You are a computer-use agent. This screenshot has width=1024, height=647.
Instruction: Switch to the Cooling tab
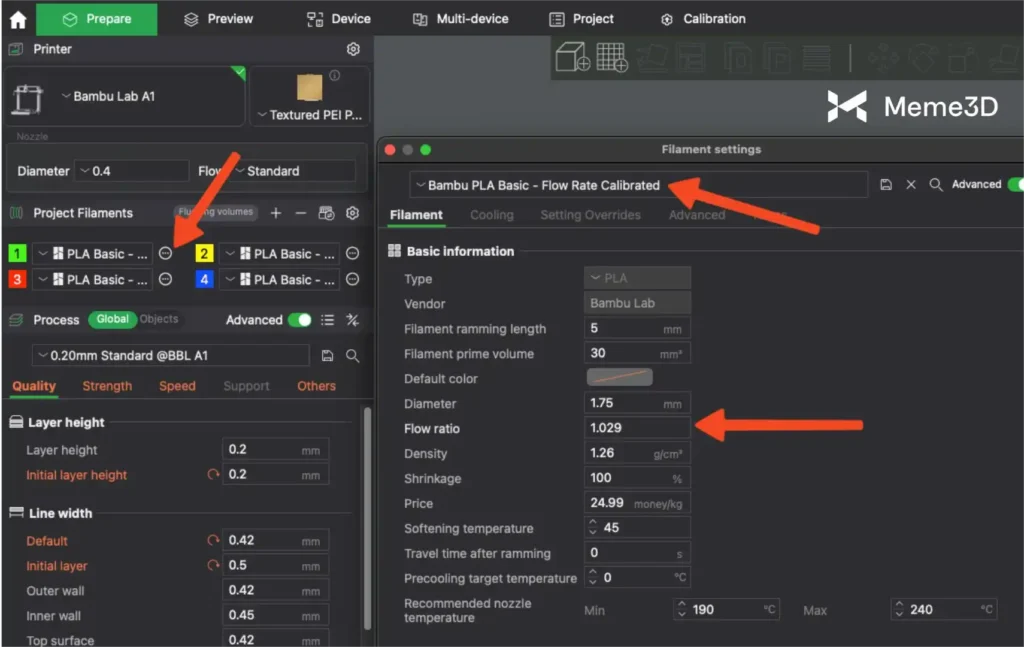pos(491,215)
